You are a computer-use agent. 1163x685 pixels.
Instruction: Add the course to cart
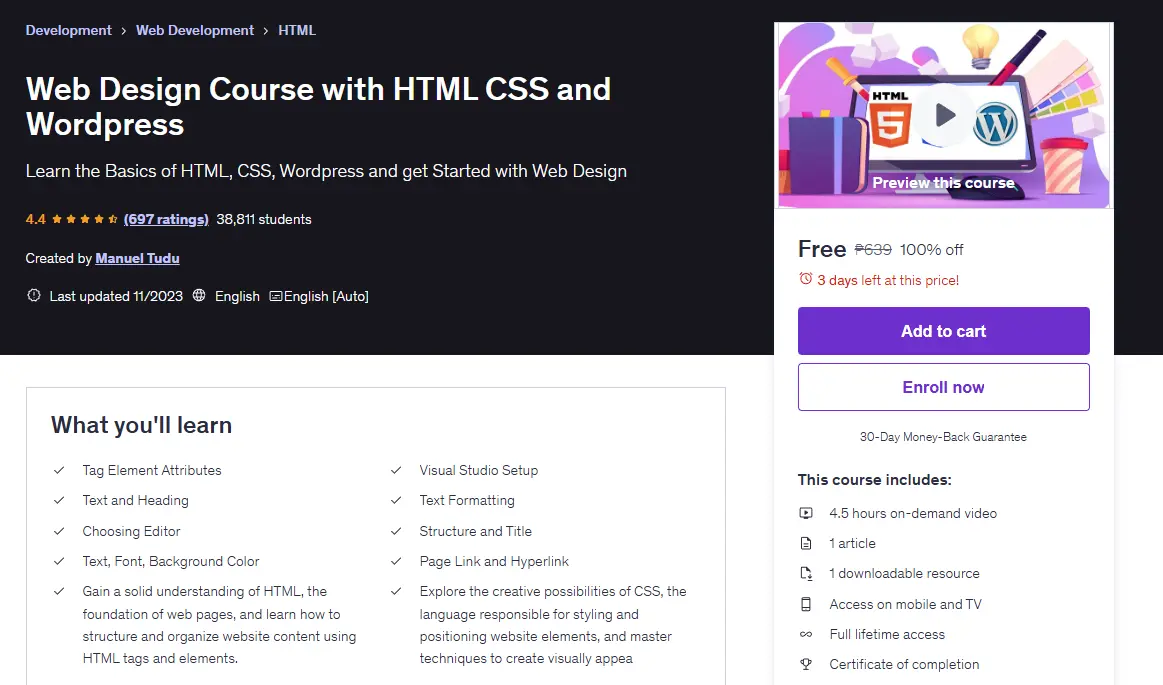[943, 331]
